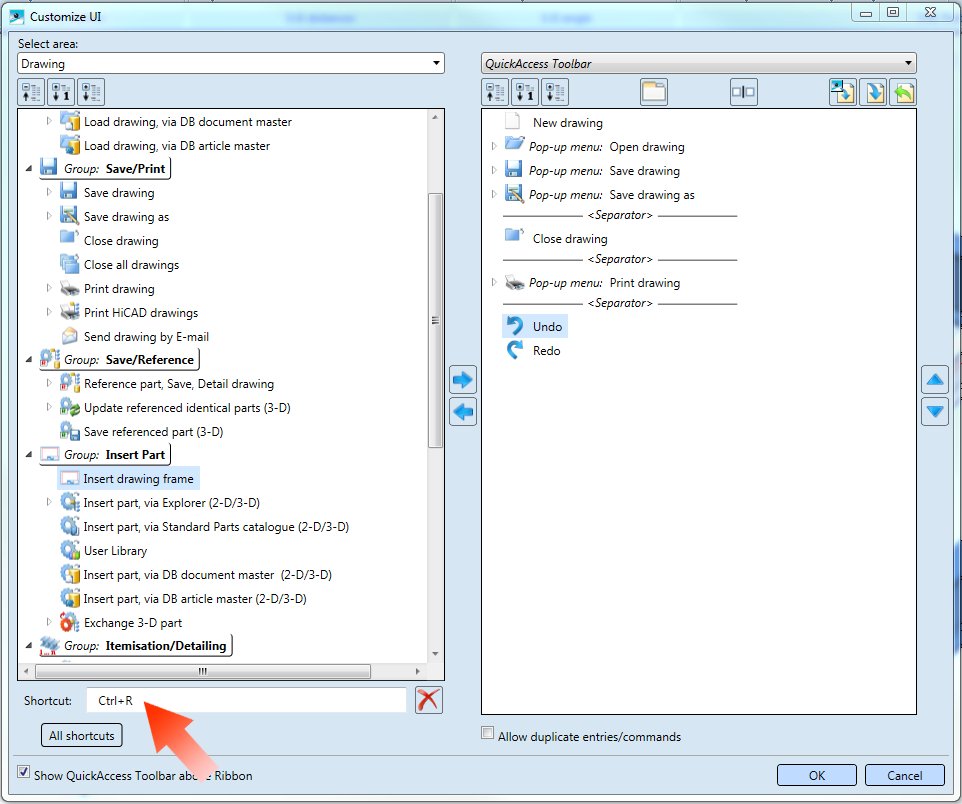Toggle Show QuickAccess Toolbar above Ribbon checkbox
Screen dimensions: 962x804
pos(24,771)
